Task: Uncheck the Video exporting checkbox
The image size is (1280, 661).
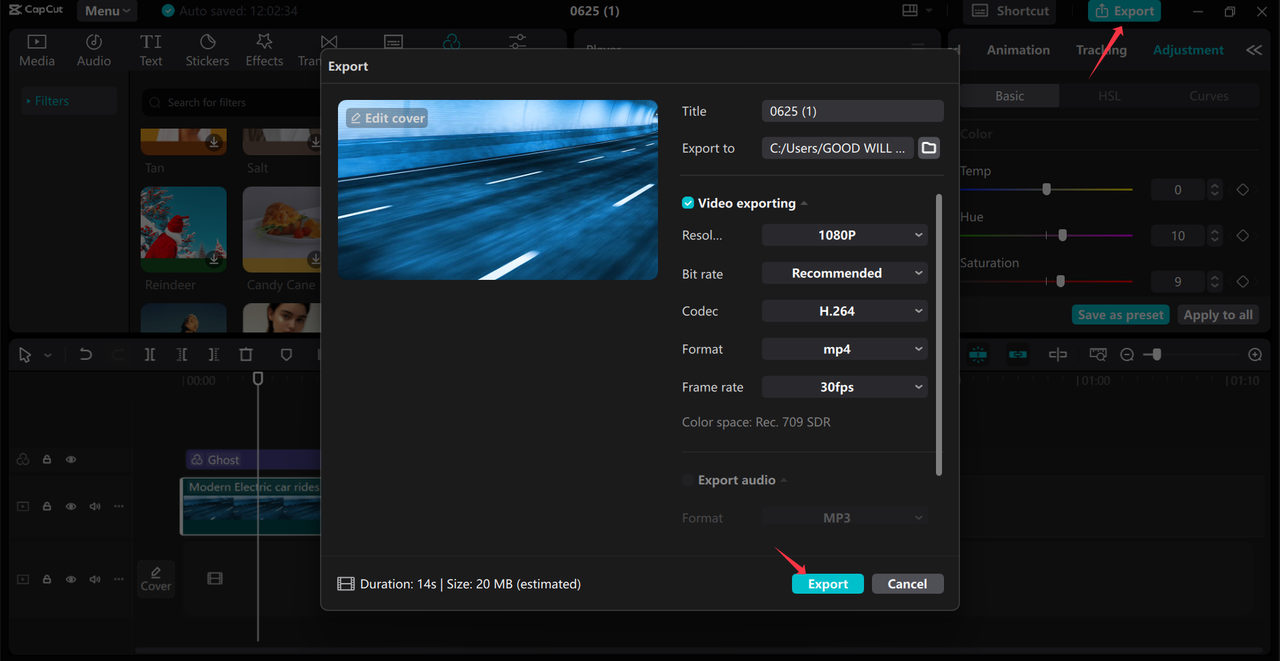Action: tap(688, 202)
